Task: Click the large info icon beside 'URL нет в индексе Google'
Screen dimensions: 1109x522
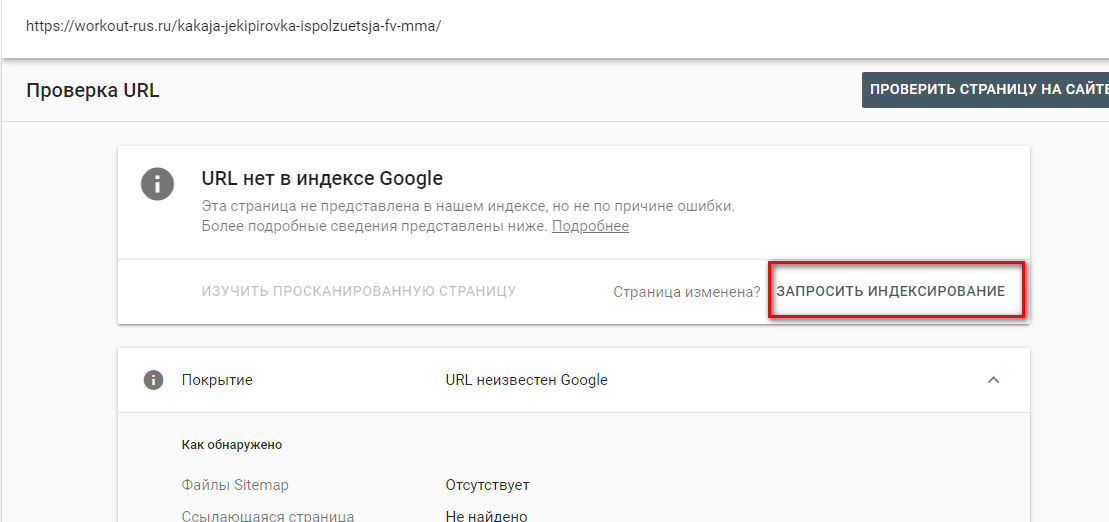Action: 157,184
